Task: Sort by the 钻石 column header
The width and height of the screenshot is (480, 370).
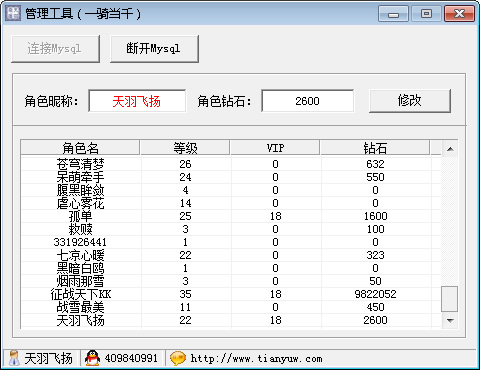Action: point(375,148)
